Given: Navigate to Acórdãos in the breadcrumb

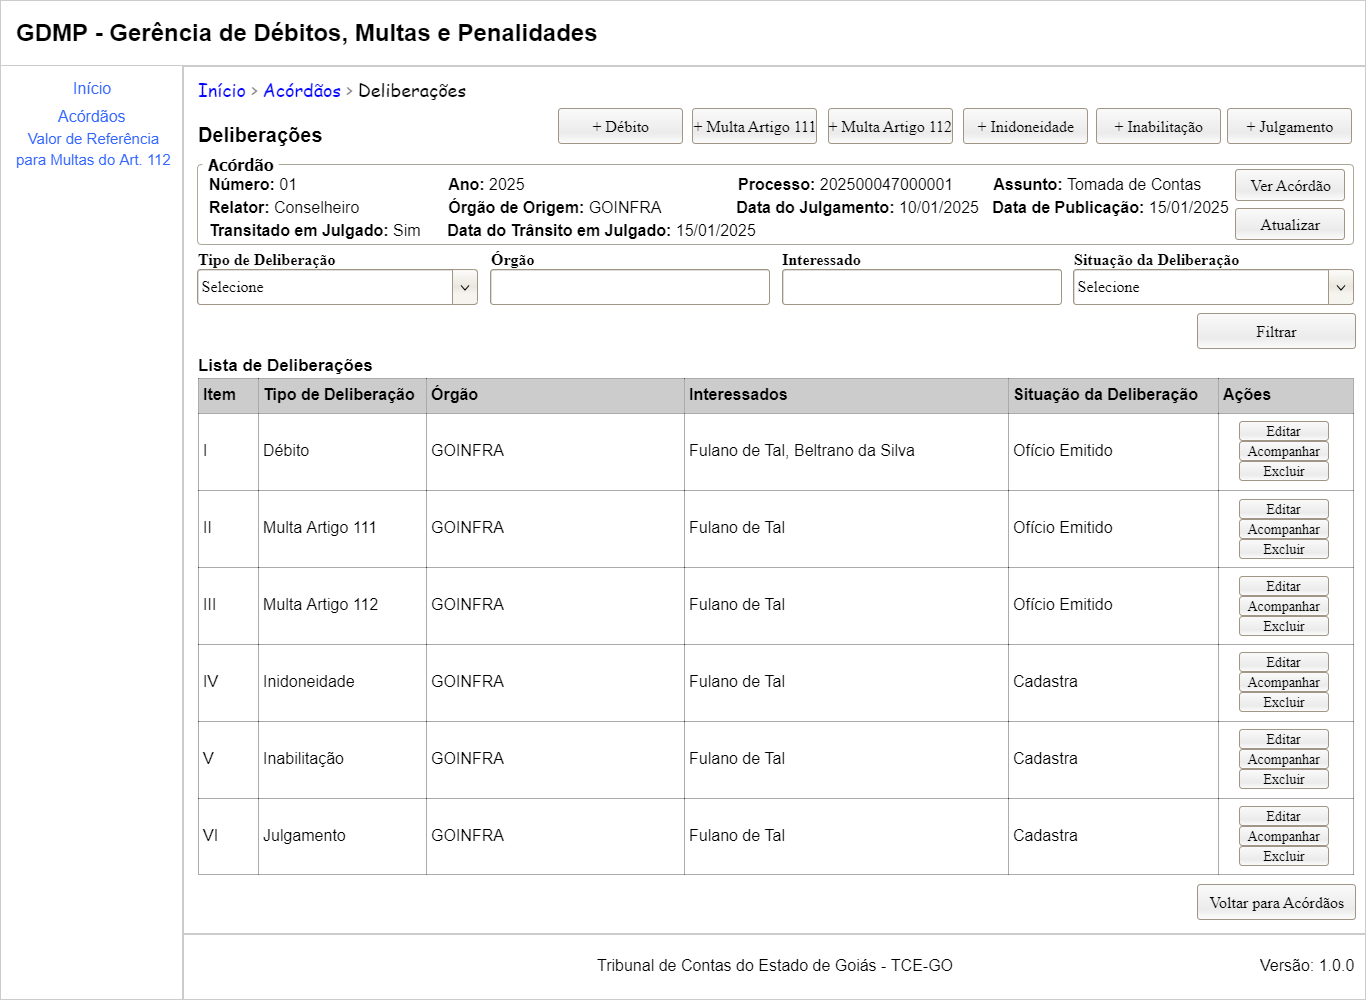Looking at the screenshot, I should (x=302, y=91).
